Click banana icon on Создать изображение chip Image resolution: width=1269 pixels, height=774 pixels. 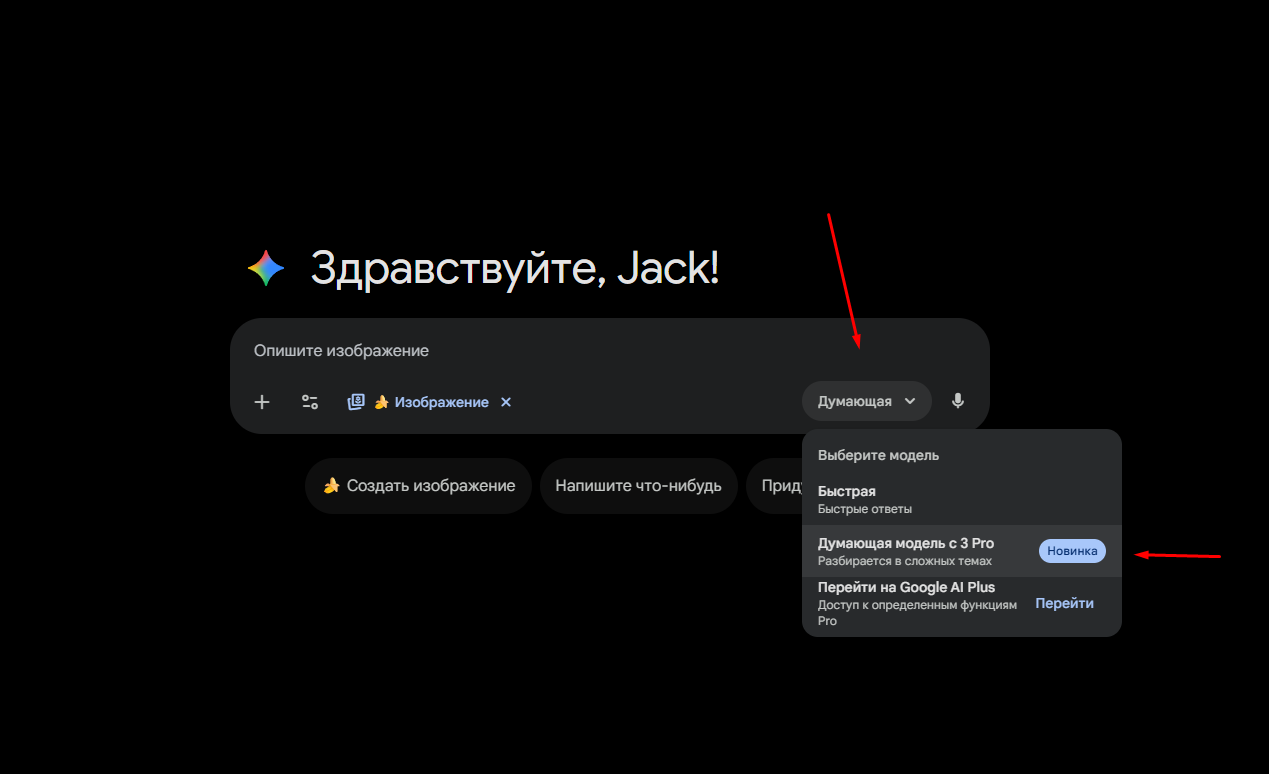(x=332, y=486)
